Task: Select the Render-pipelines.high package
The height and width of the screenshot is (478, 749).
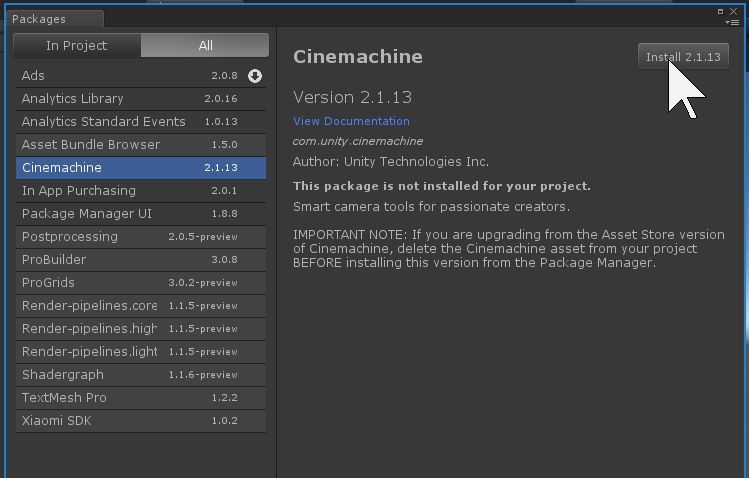Action: [x=141, y=329]
